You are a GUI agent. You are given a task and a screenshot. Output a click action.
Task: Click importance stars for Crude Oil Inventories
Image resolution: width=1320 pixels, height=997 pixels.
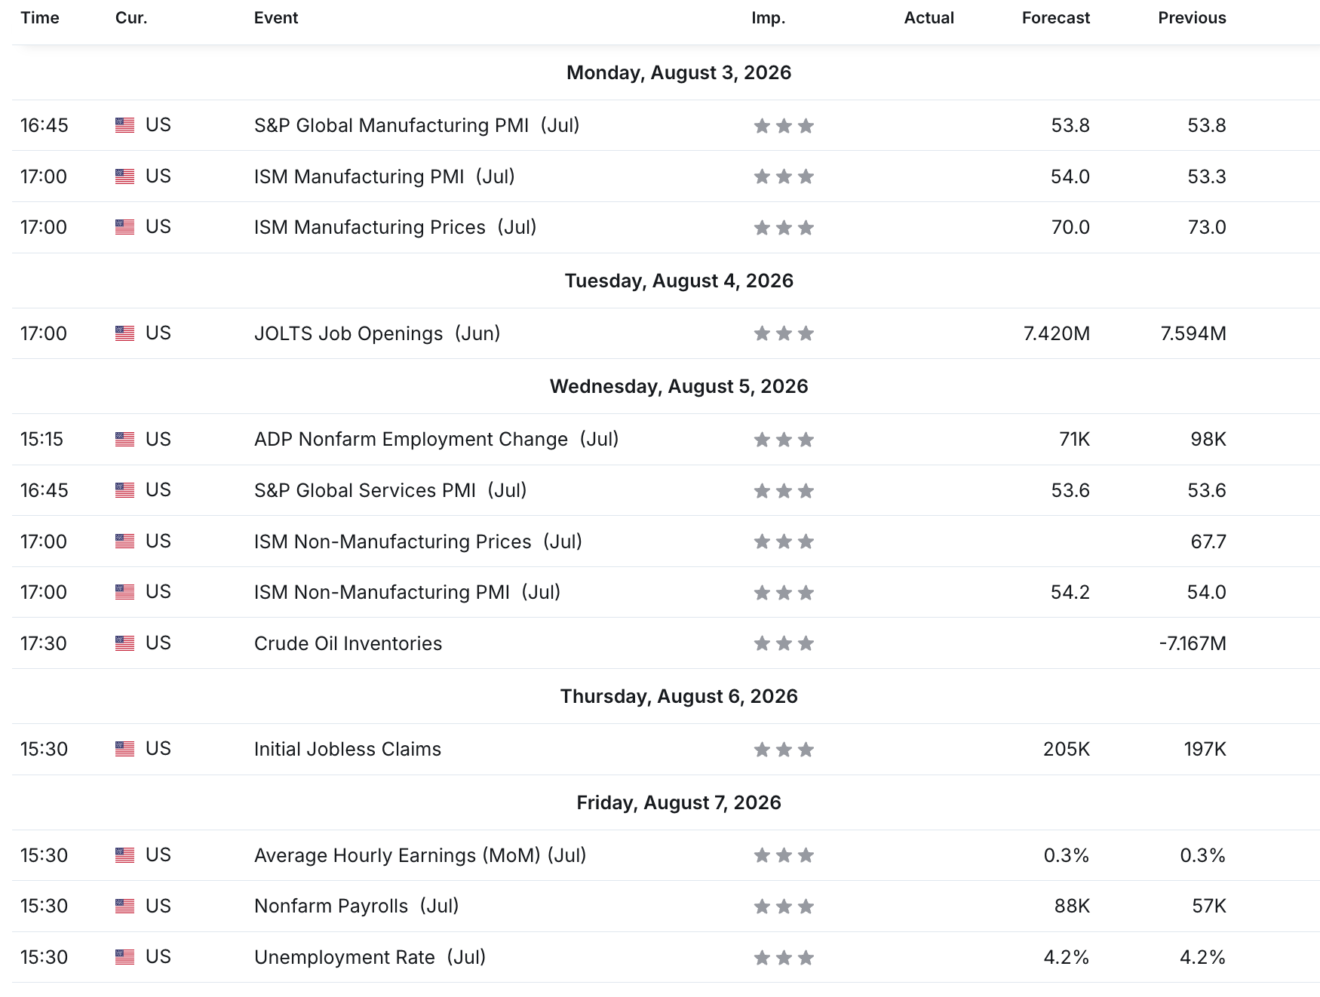click(x=784, y=643)
